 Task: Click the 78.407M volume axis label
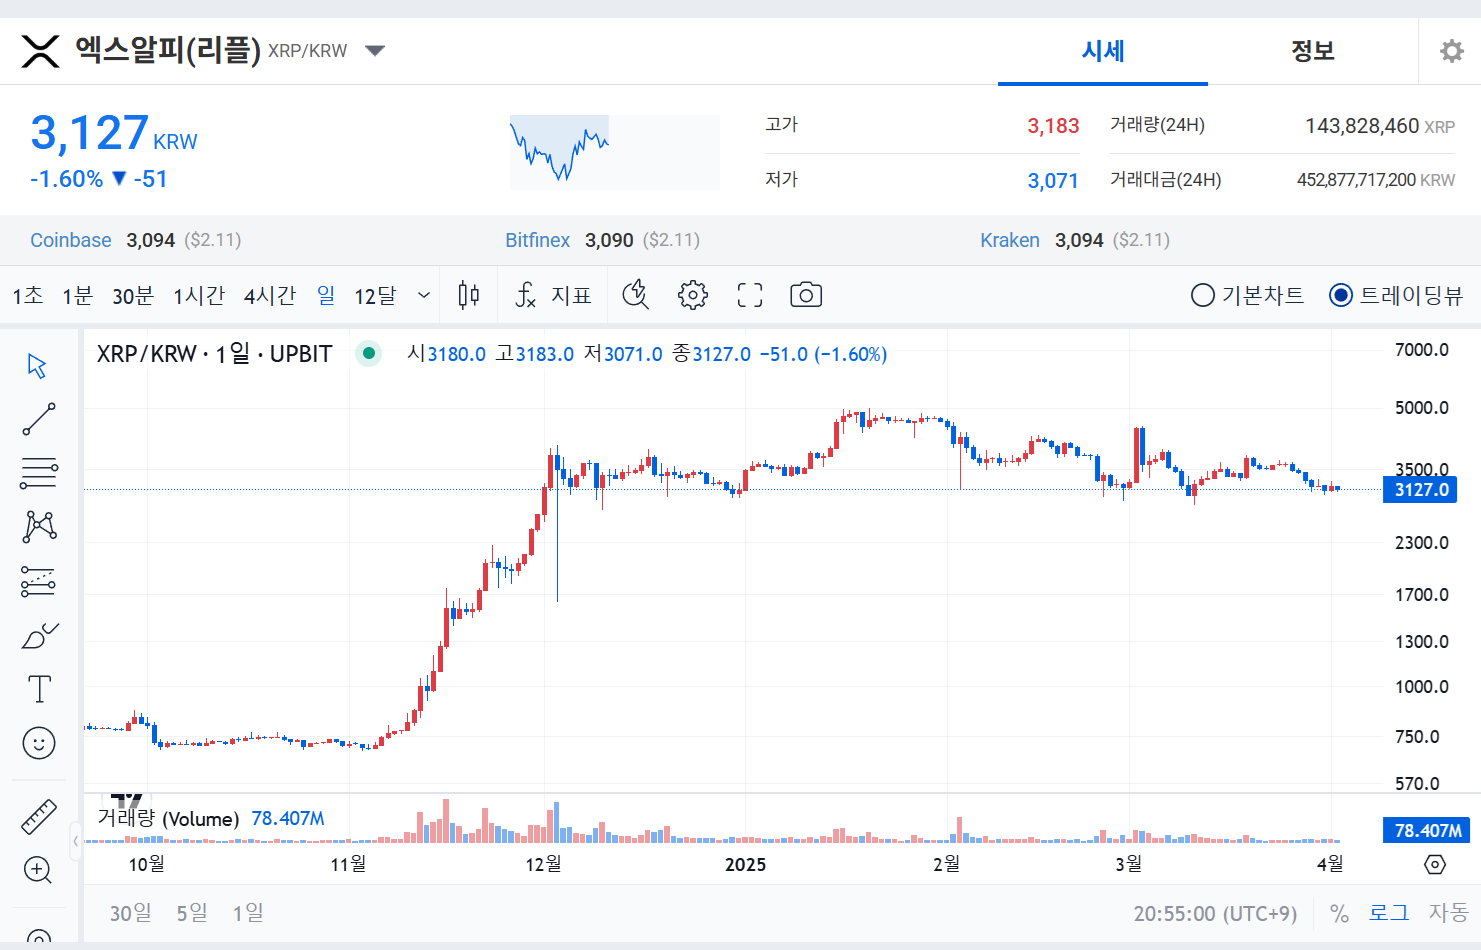tap(1427, 830)
